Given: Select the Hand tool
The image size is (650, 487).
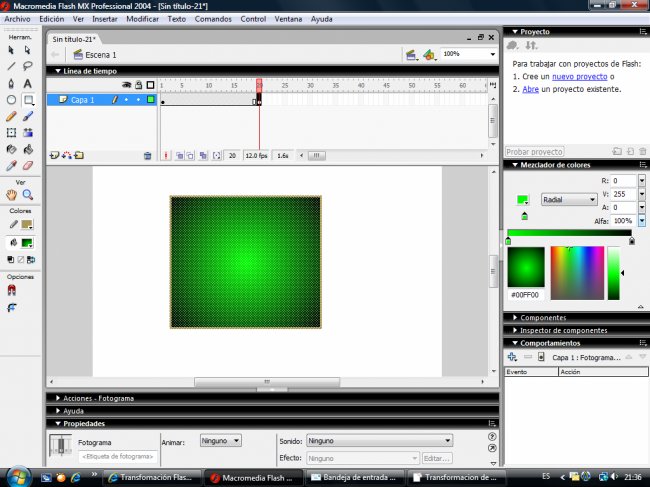Looking at the screenshot, I should tap(11, 195).
